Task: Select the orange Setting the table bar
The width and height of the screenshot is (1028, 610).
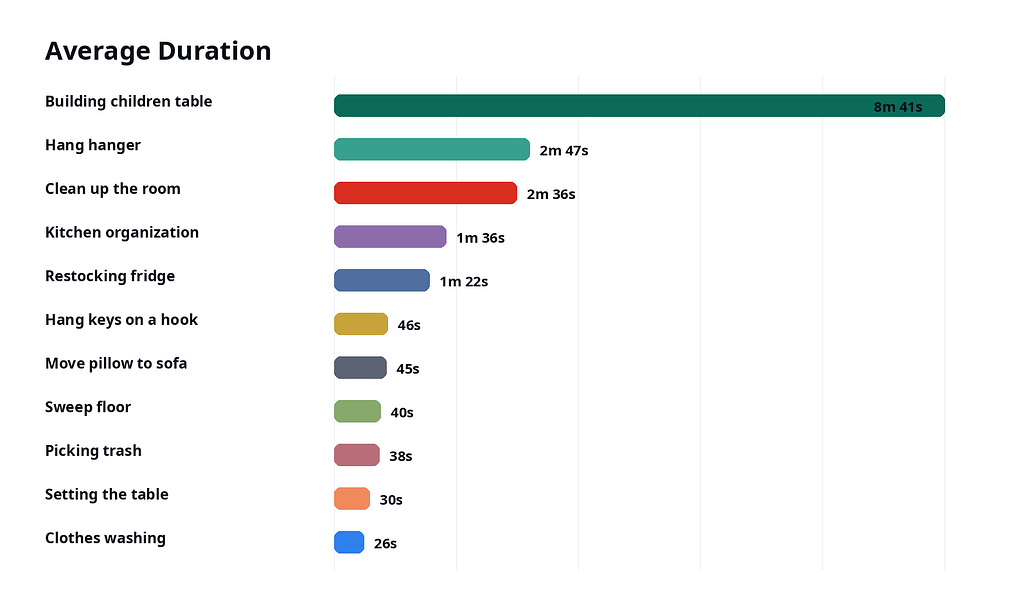Action: (352, 498)
